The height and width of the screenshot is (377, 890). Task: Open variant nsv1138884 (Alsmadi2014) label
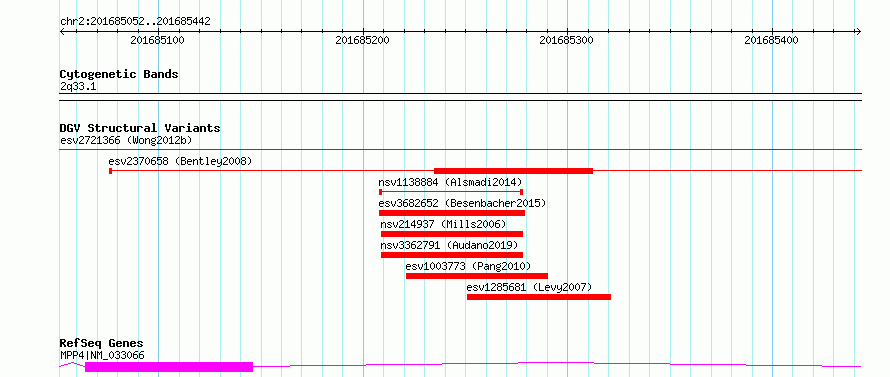tap(450, 182)
